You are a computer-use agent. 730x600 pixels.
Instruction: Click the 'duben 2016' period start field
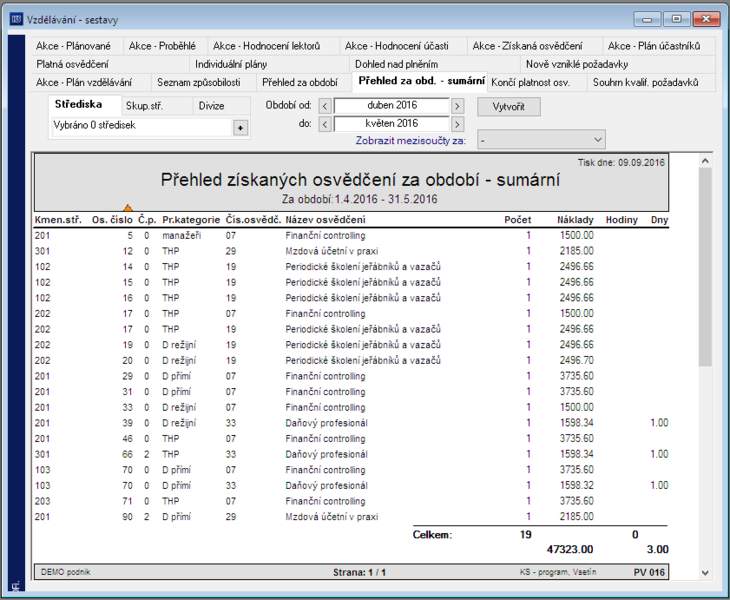click(x=392, y=106)
